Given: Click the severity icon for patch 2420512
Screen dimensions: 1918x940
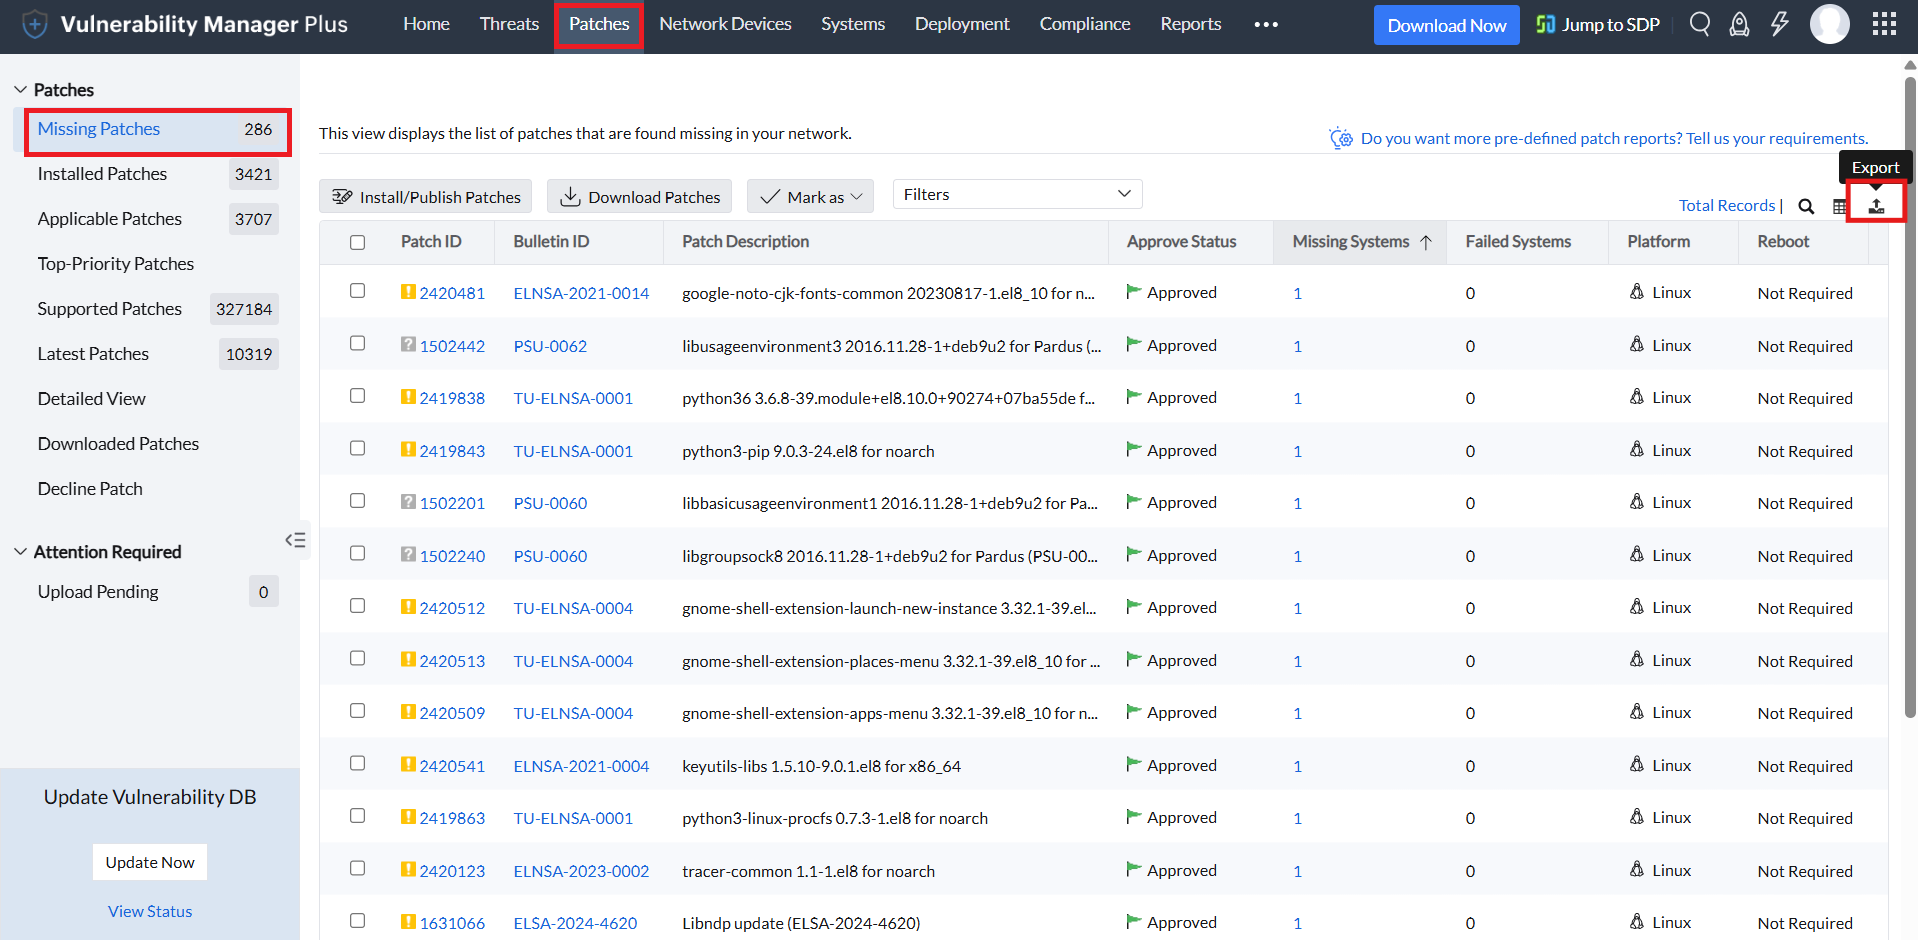Looking at the screenshot, I should coord(408,607).
